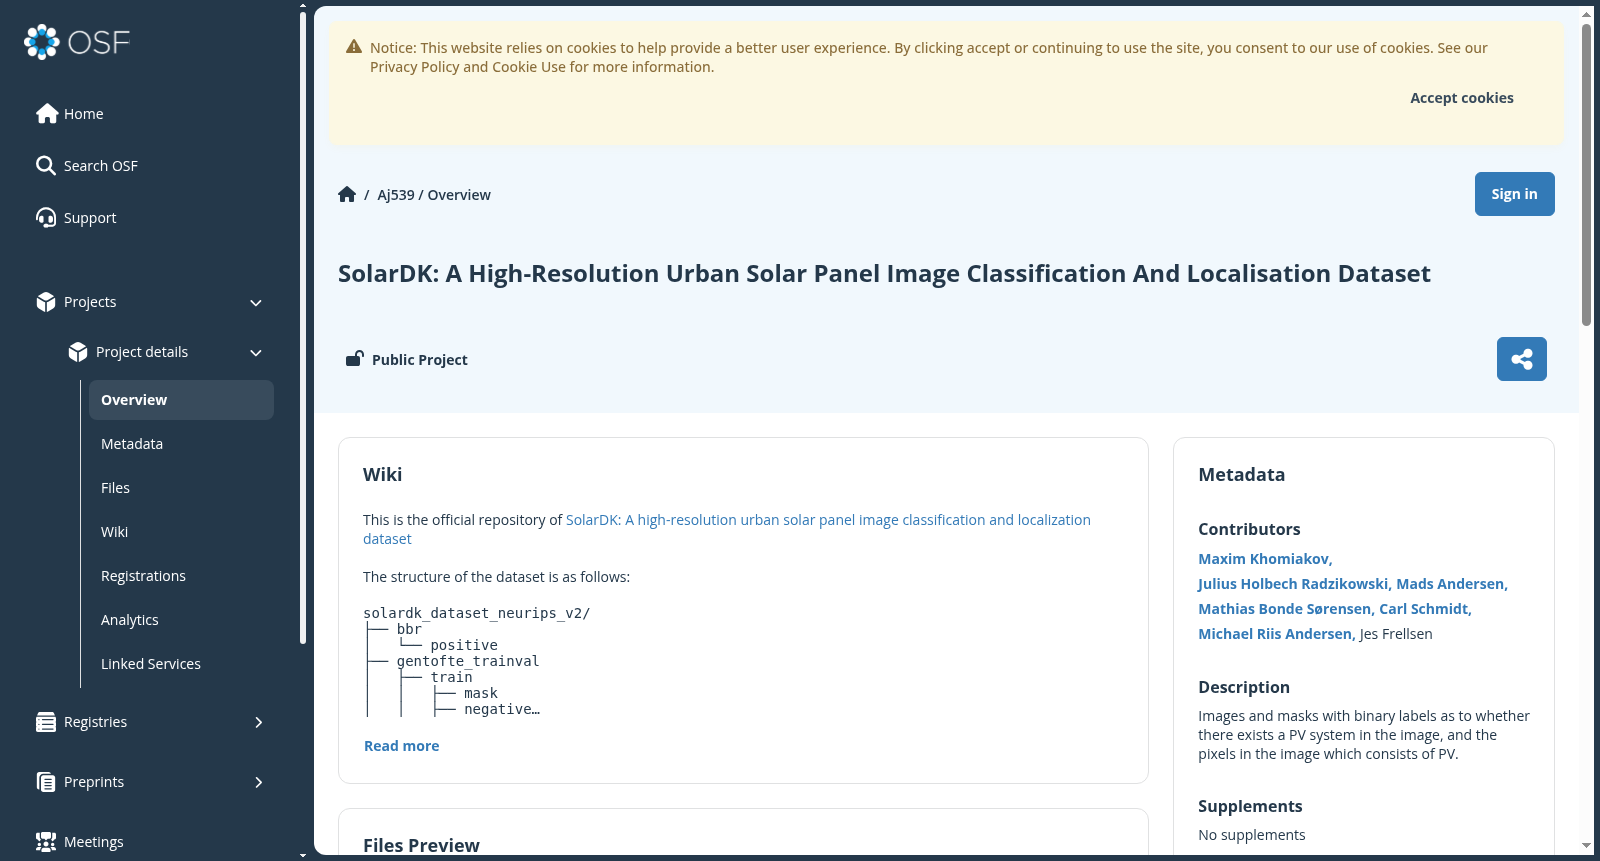The width and height of the screenshot is (1600, 861).
Task: Expand the Registries section arrow
Action: pos(258,722)
